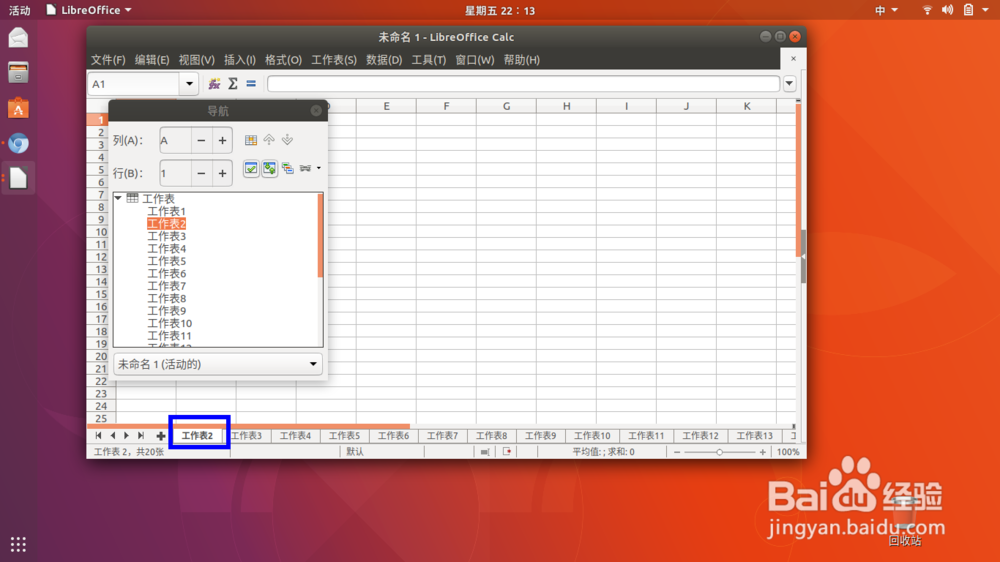
Task: Add a new sheet with plus icon
Action: coord(161,436)
